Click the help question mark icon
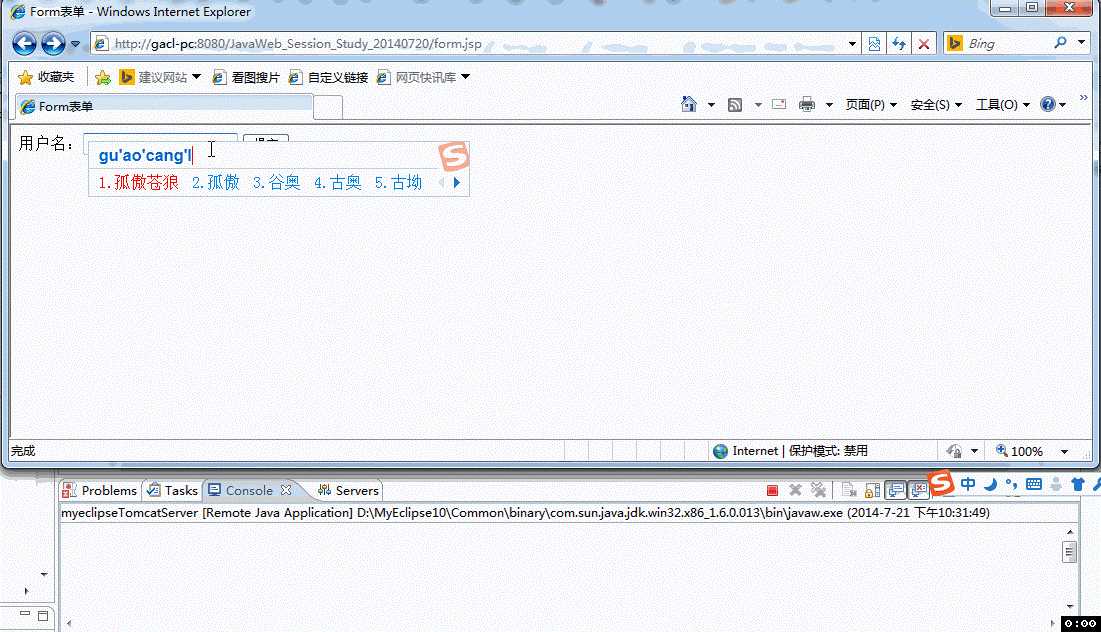This screenshot has width=1101, height=632. (x=1048, y=105)
